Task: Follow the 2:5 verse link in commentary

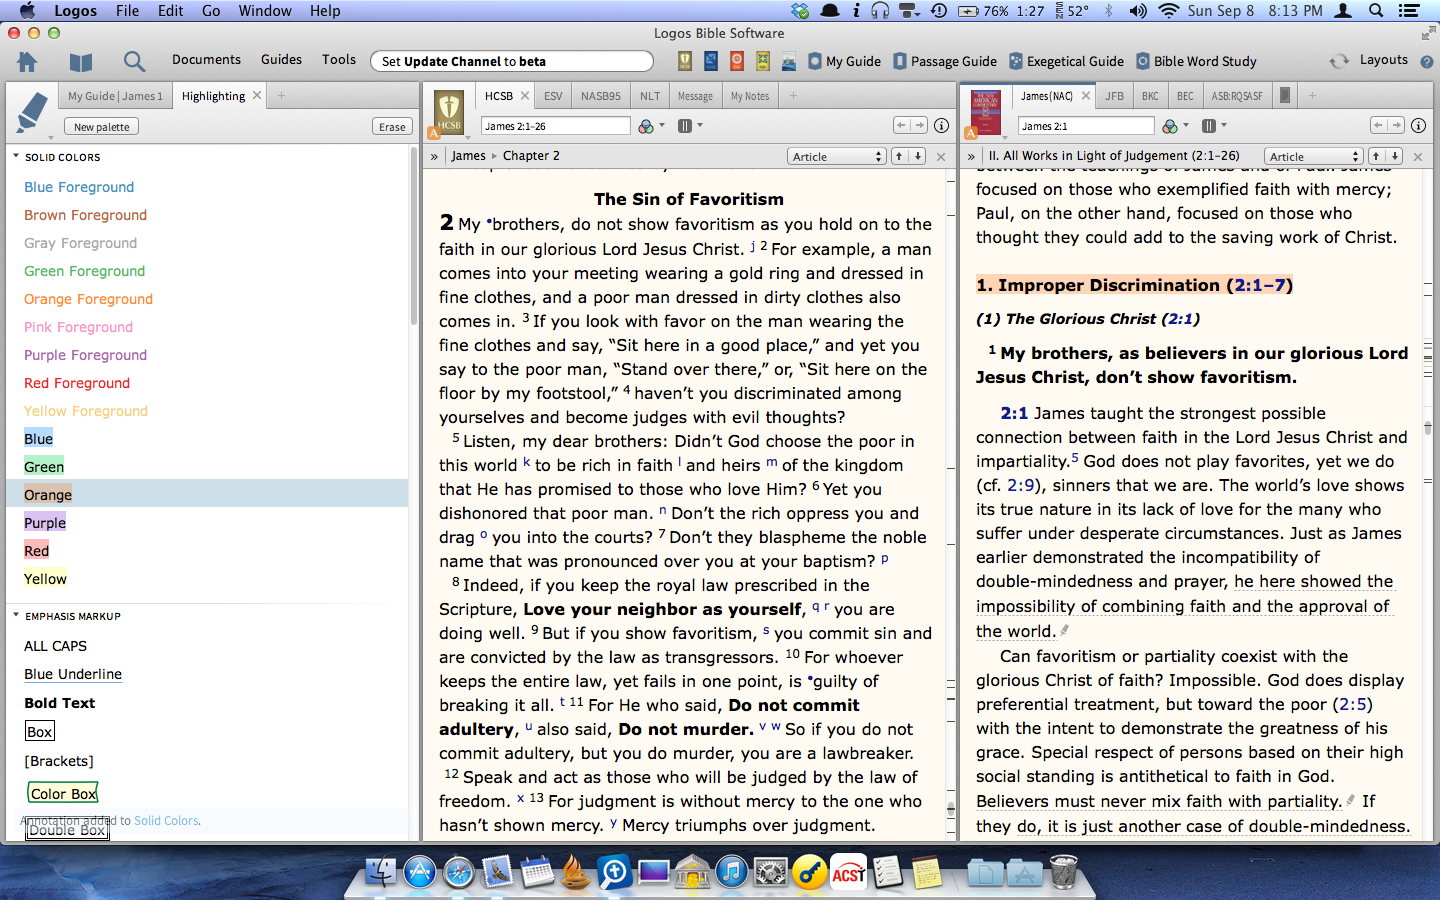Action: (x=1352, y=704)
